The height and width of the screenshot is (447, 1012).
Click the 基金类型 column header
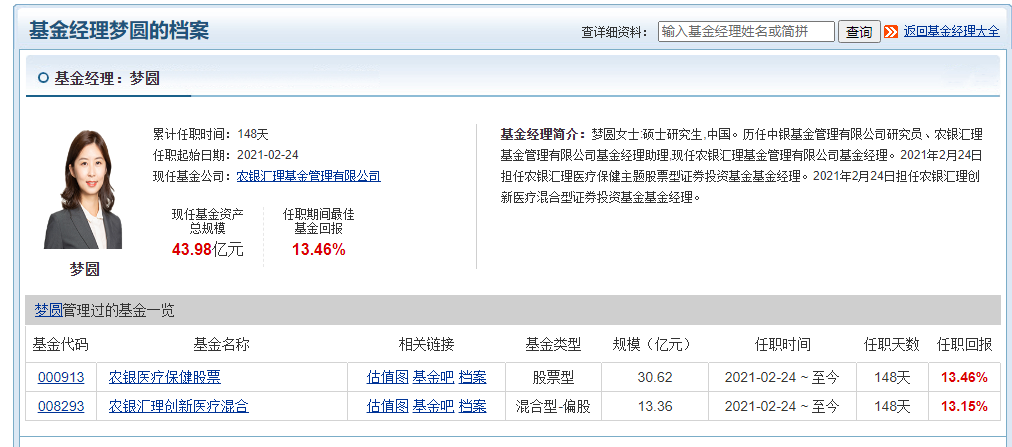point(553,345)
